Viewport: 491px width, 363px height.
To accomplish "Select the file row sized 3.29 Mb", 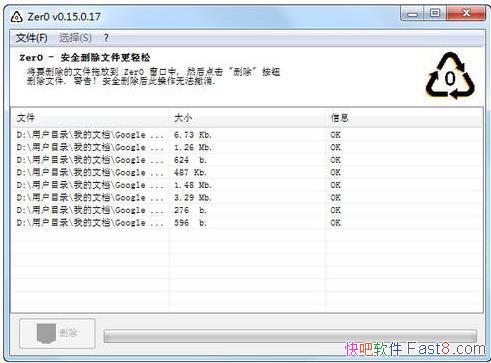I will tap(247, 198).
